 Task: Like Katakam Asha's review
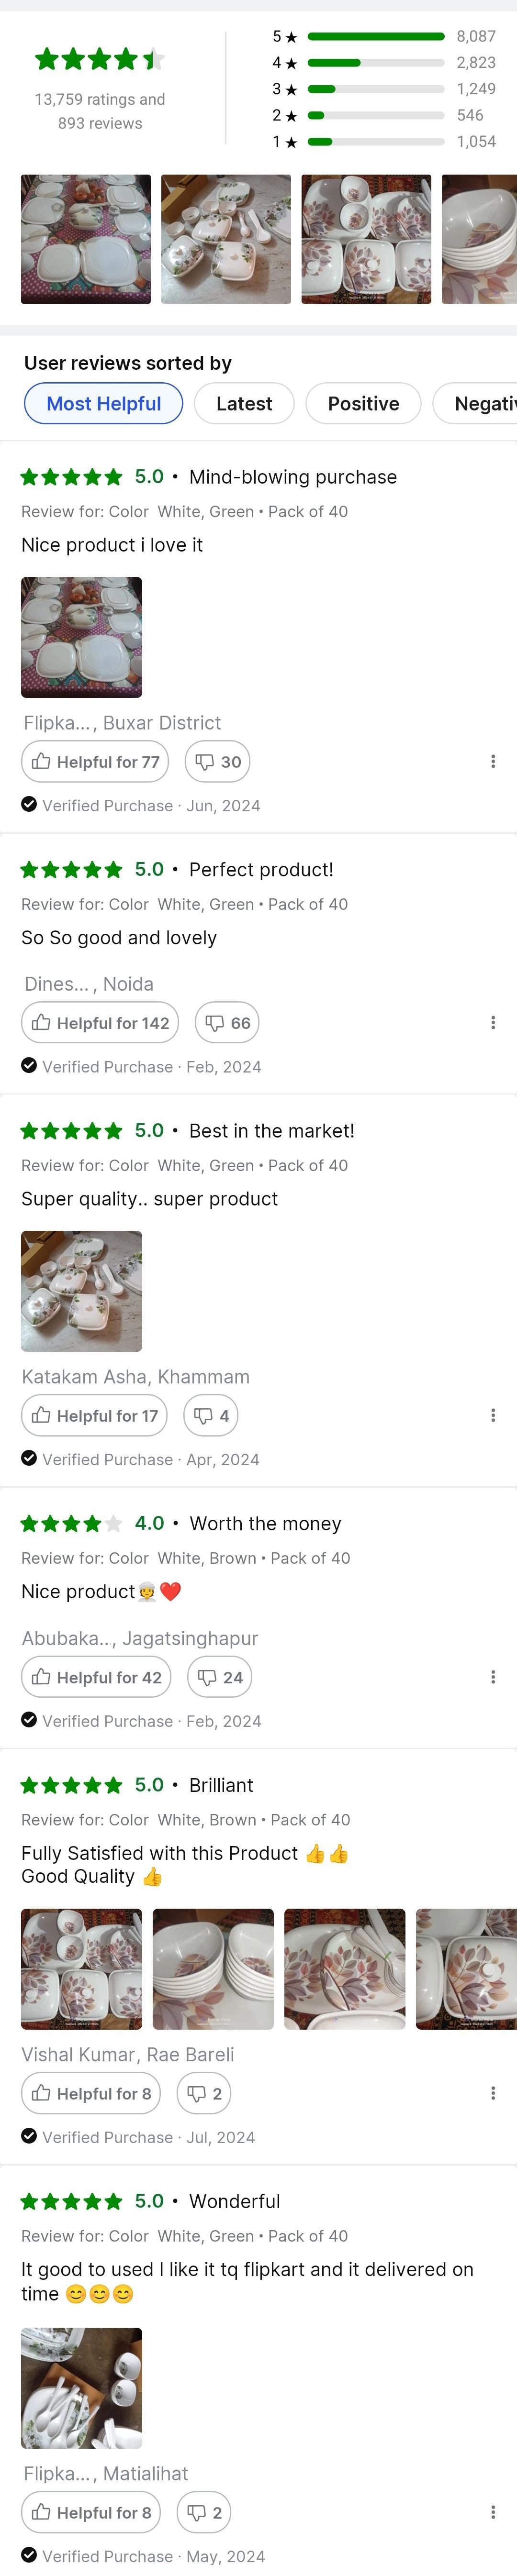(x=94, y=1416)
